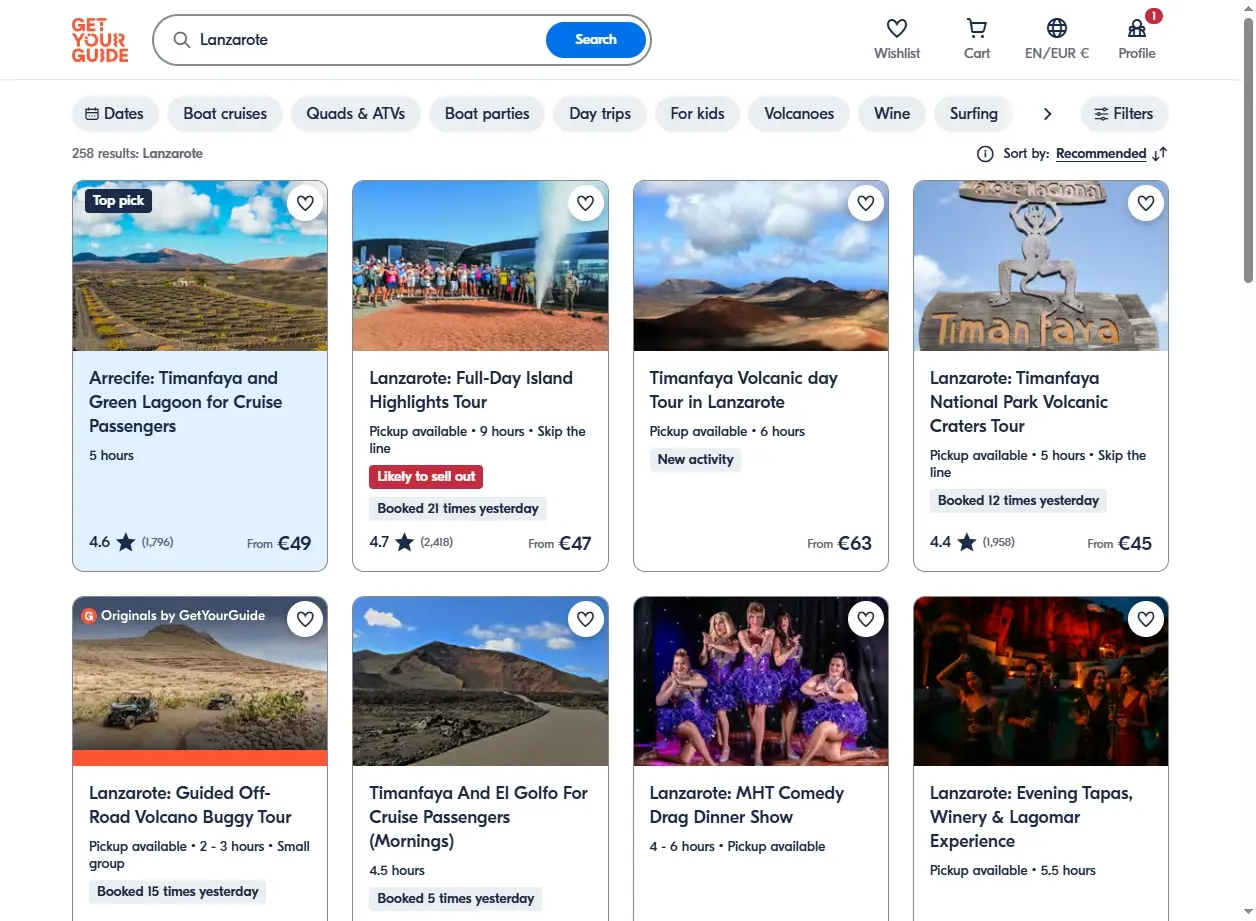This screenshot has height=921, width=1256.
Task: Select the Boat cruises filter chip
Action: point(225,114)
